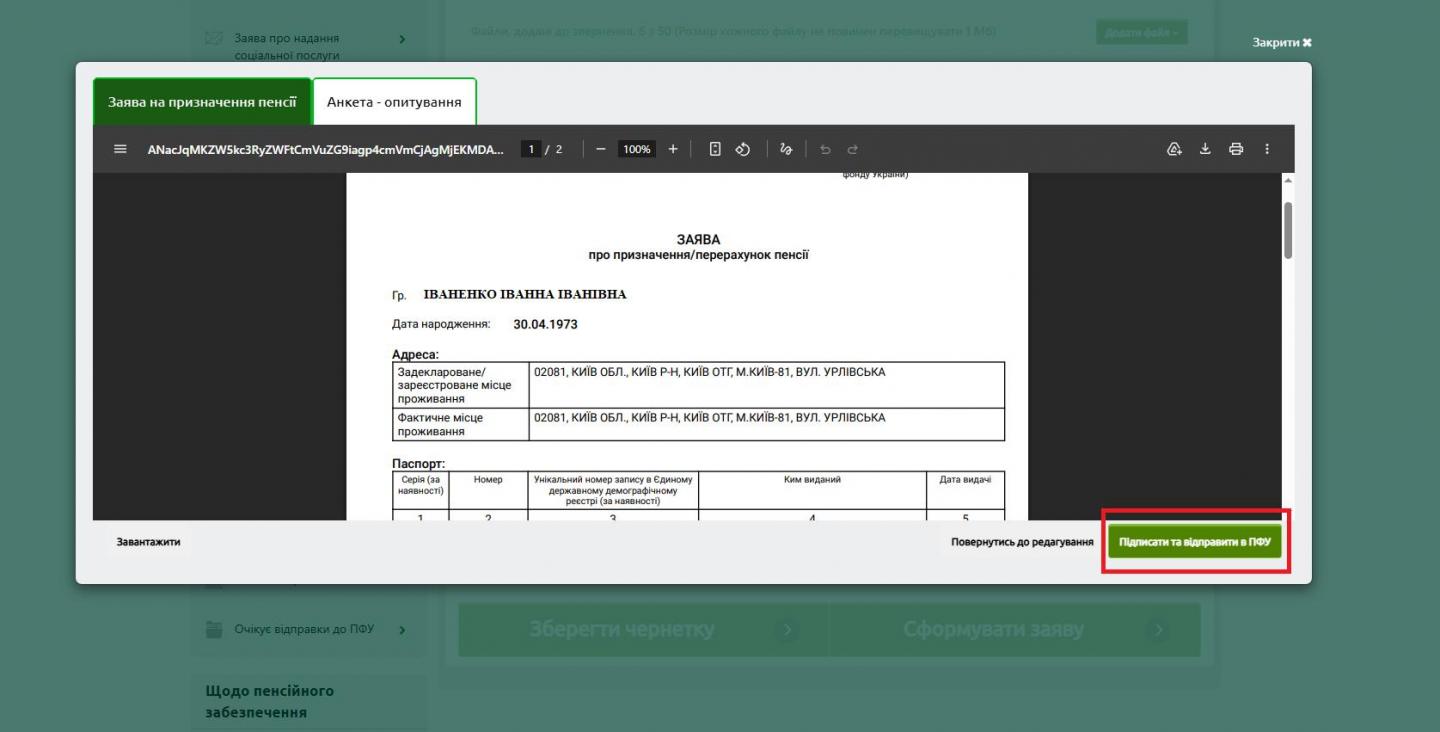Open the PDF viewer sidebar menu
Screen dimensions: 1440x732
click(x=121, y=149)
